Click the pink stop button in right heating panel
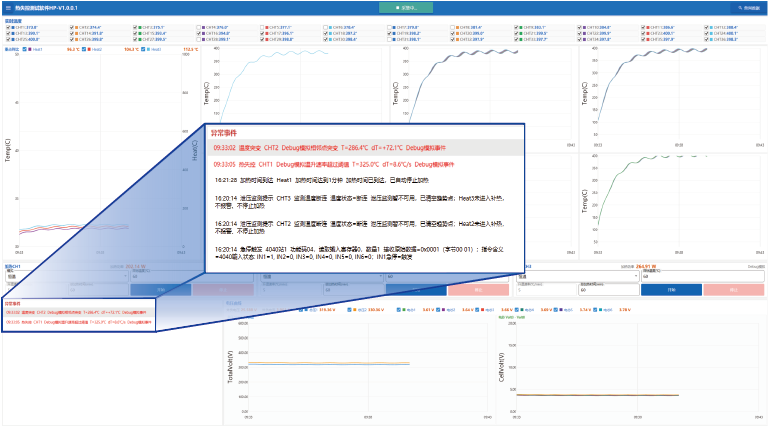The width and height of the screenshot is (768, 426). click(x=734, y=290)
